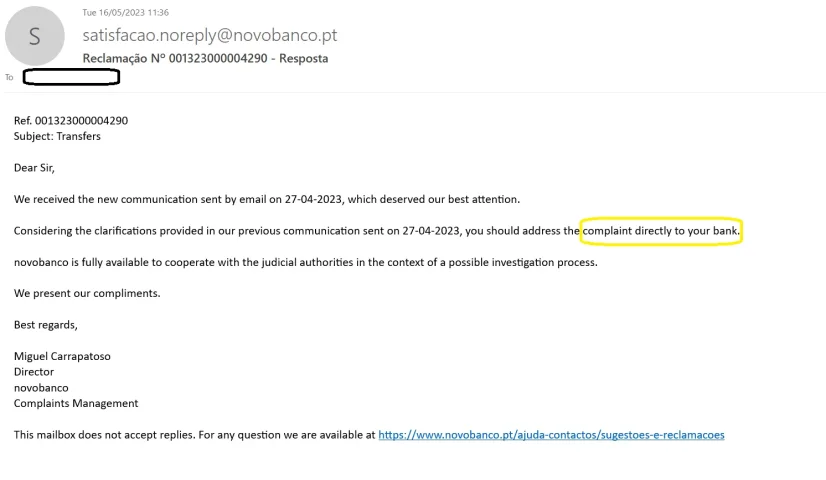
Task: Click the redacted recipient box after To
Action: [72, 77]
